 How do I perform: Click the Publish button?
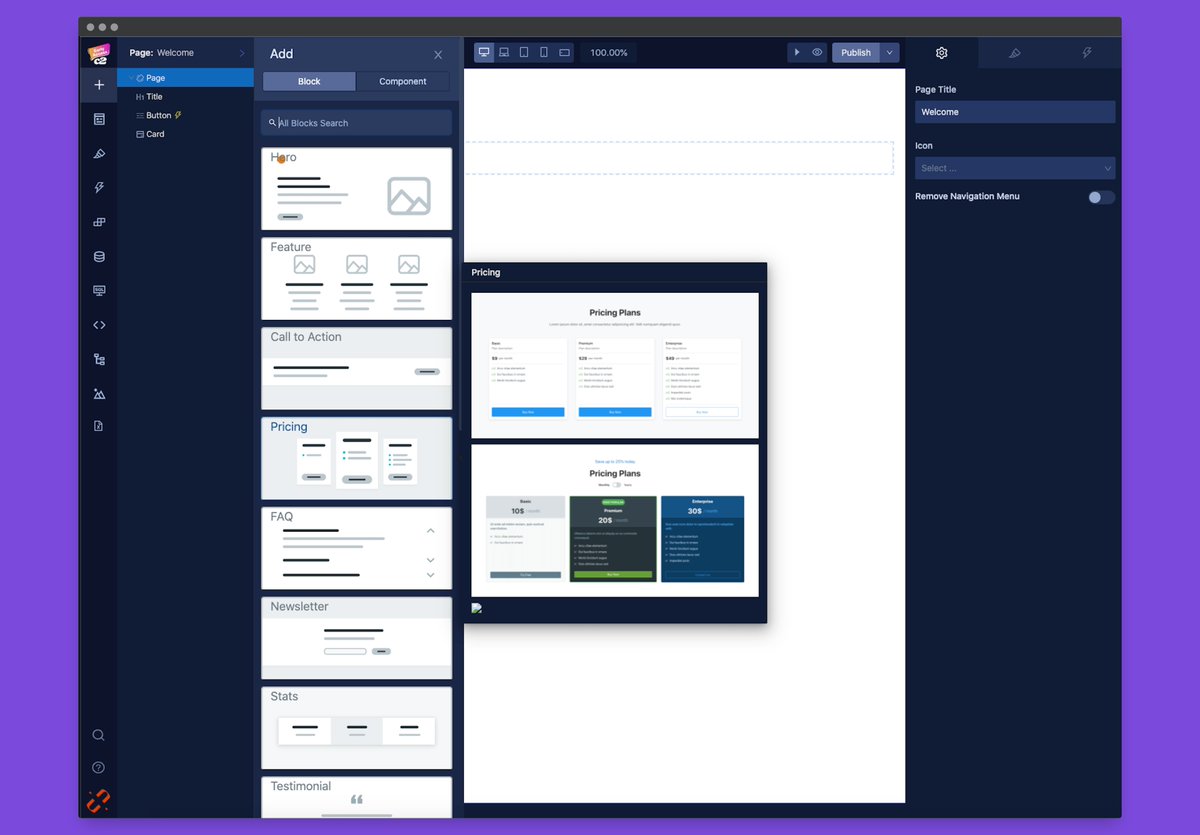pyautogui.click(x=856, y=52)
